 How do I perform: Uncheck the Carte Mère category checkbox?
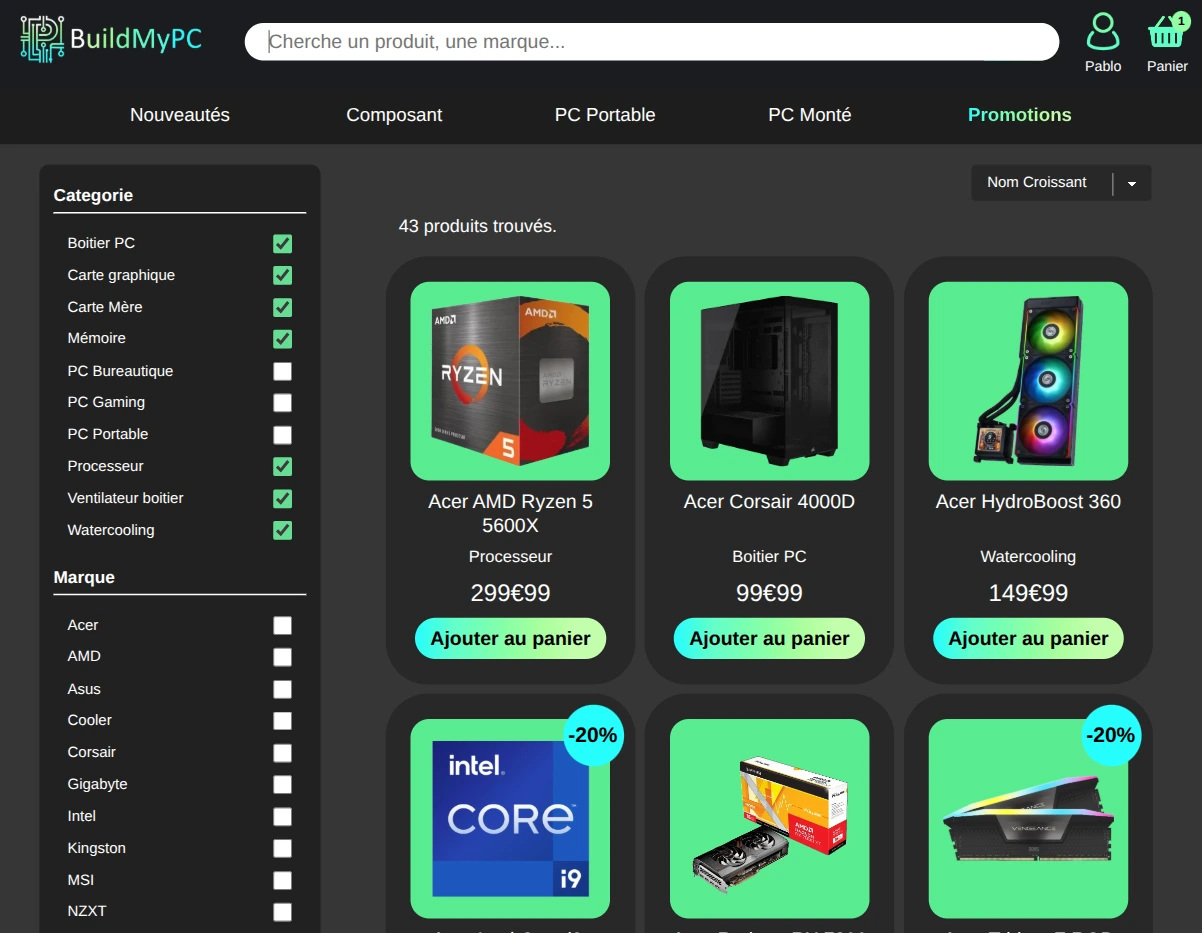pyautogui.click(x=283, y=307)
